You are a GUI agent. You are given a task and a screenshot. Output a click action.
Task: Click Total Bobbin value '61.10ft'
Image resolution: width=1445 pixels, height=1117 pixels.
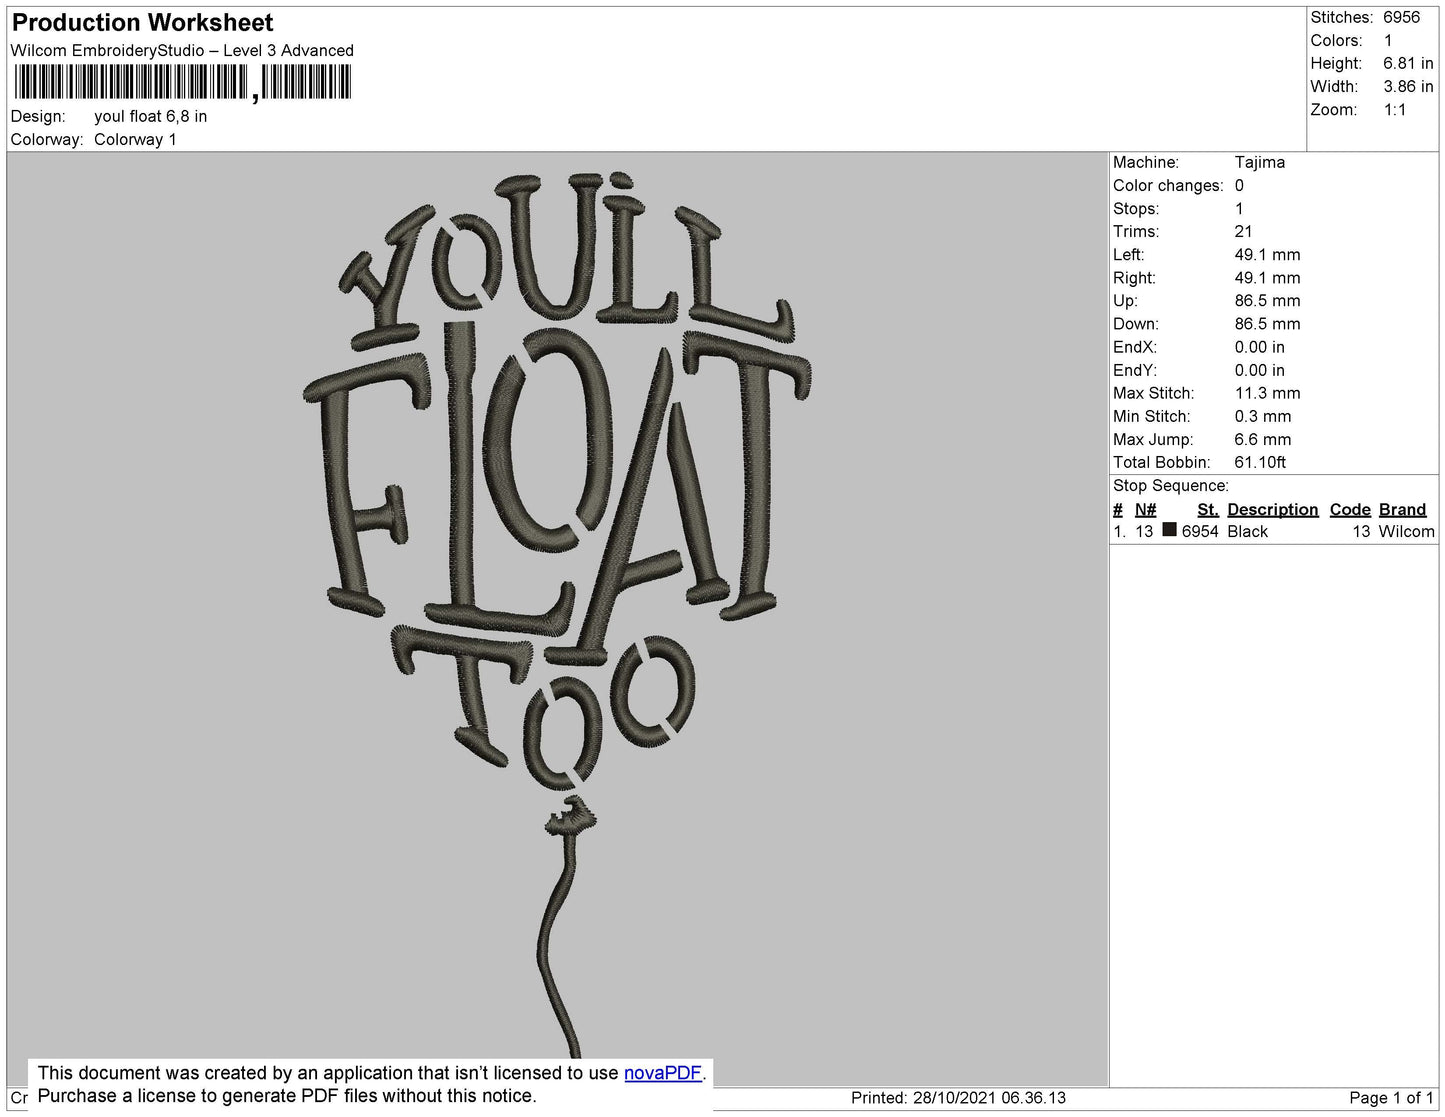pyautogui.click(x=1261, y=462)
